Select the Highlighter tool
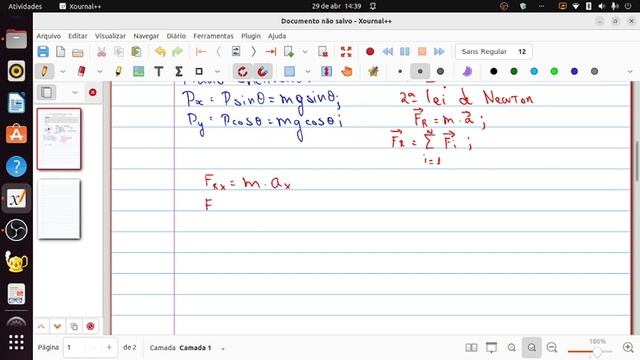Viewport: 640px width, 360px height. coord(118,71)
